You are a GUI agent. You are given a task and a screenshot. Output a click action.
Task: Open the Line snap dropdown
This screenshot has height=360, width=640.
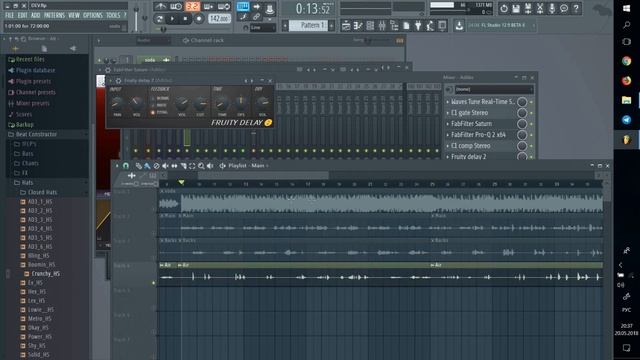[262, 28]
